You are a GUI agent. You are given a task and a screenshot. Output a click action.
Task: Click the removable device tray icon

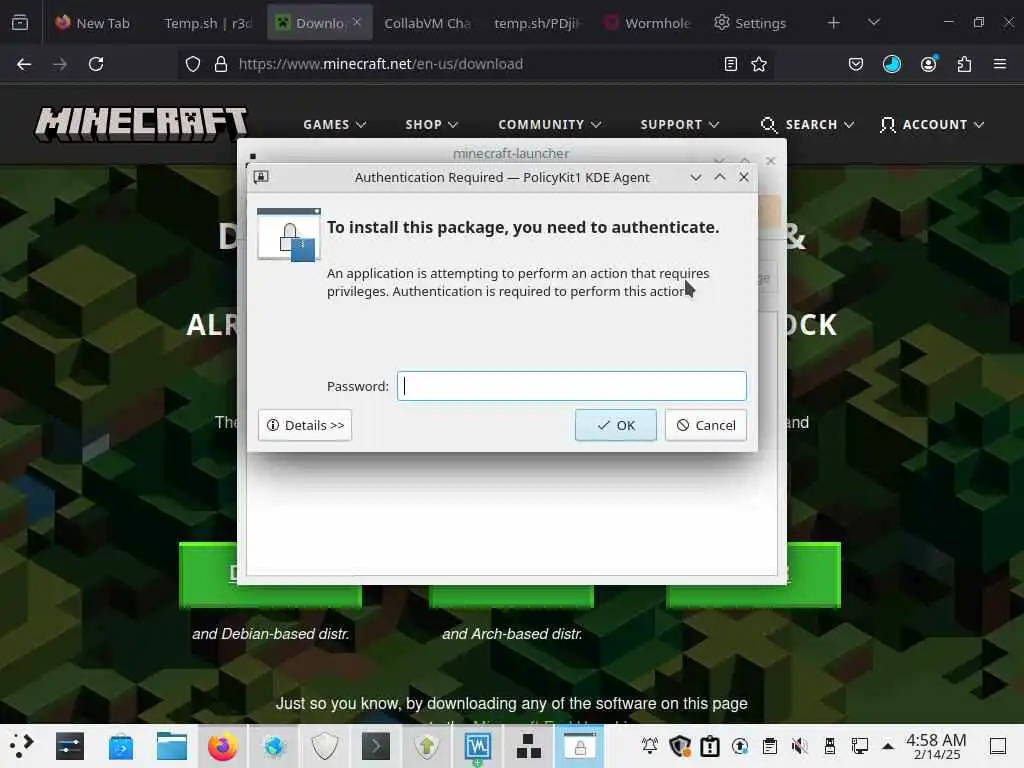click(830, 746)
